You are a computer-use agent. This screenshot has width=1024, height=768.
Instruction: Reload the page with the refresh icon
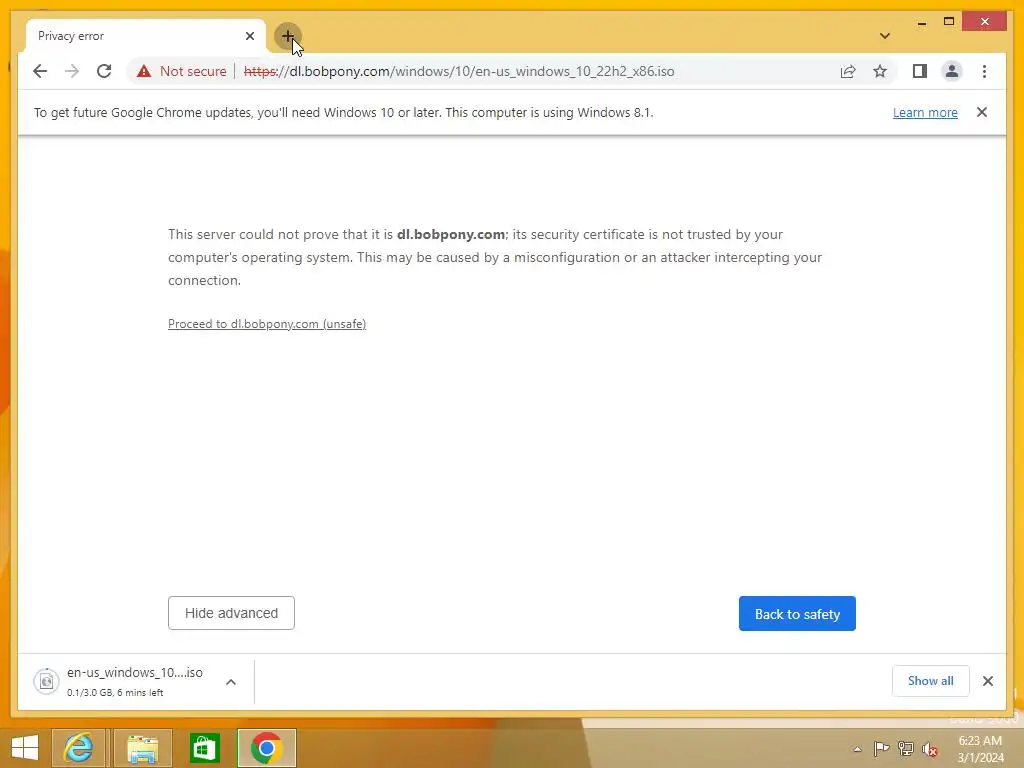pyautogui.click(x=104, y=71)
